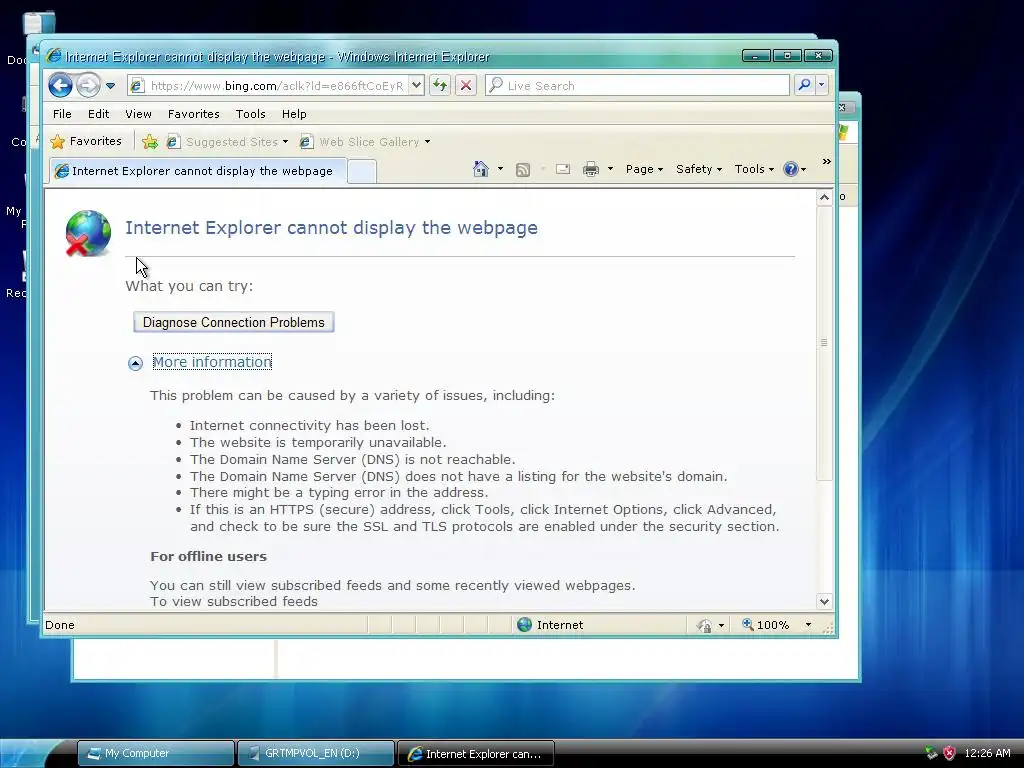Go back with the Back arrow button
1024x768 pixels.
coord(60,86)
